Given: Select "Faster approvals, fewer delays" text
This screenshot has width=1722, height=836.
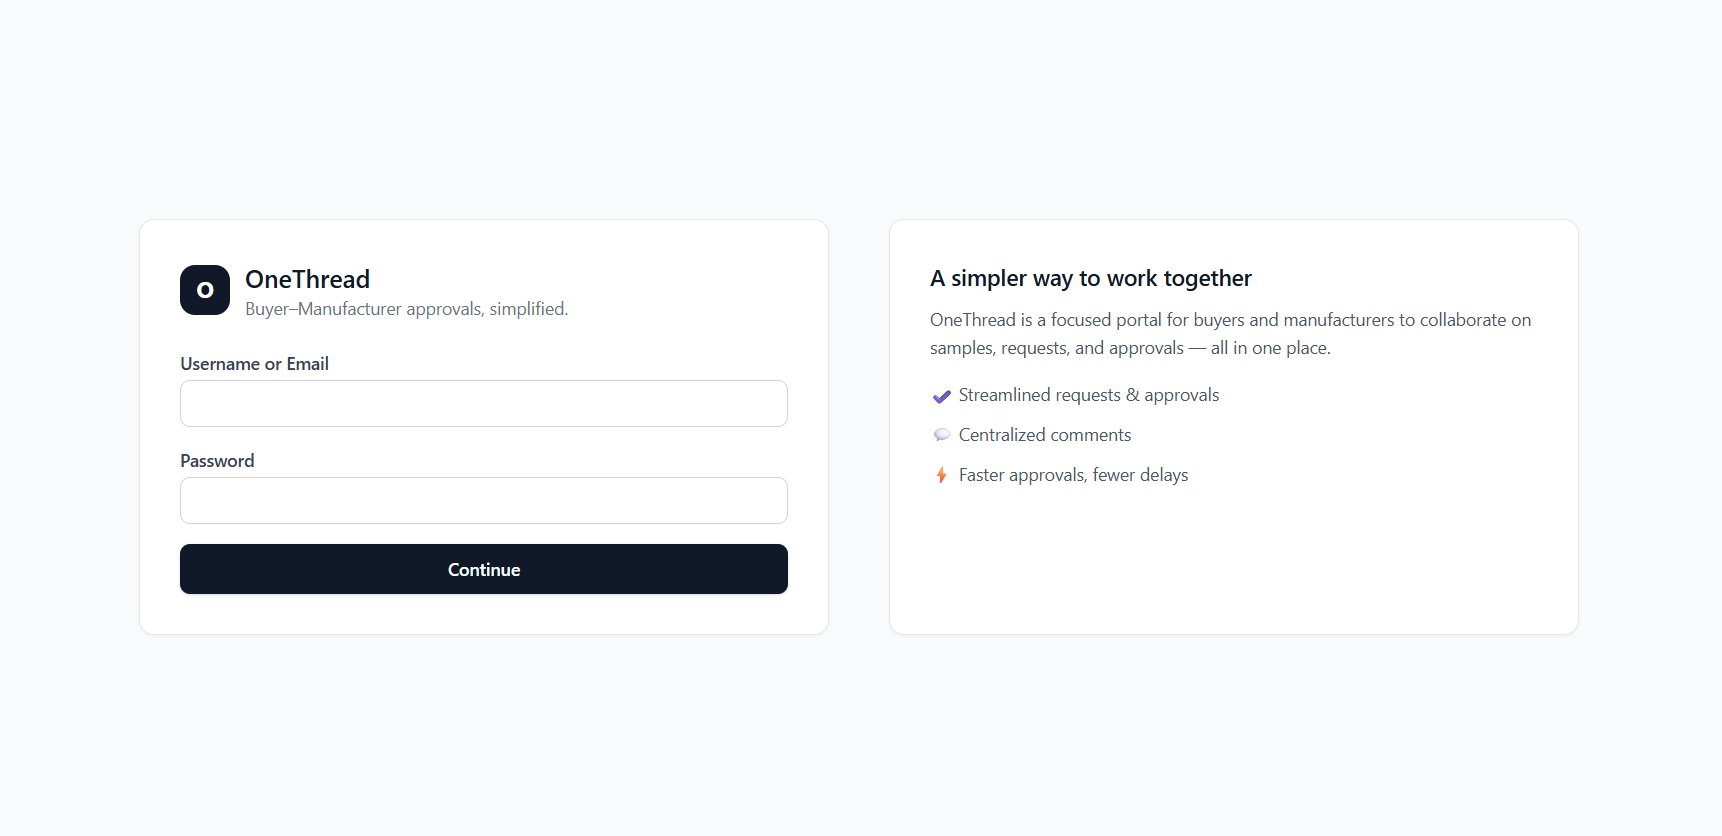Looking at the screenshot, I should coord(1073,475).
